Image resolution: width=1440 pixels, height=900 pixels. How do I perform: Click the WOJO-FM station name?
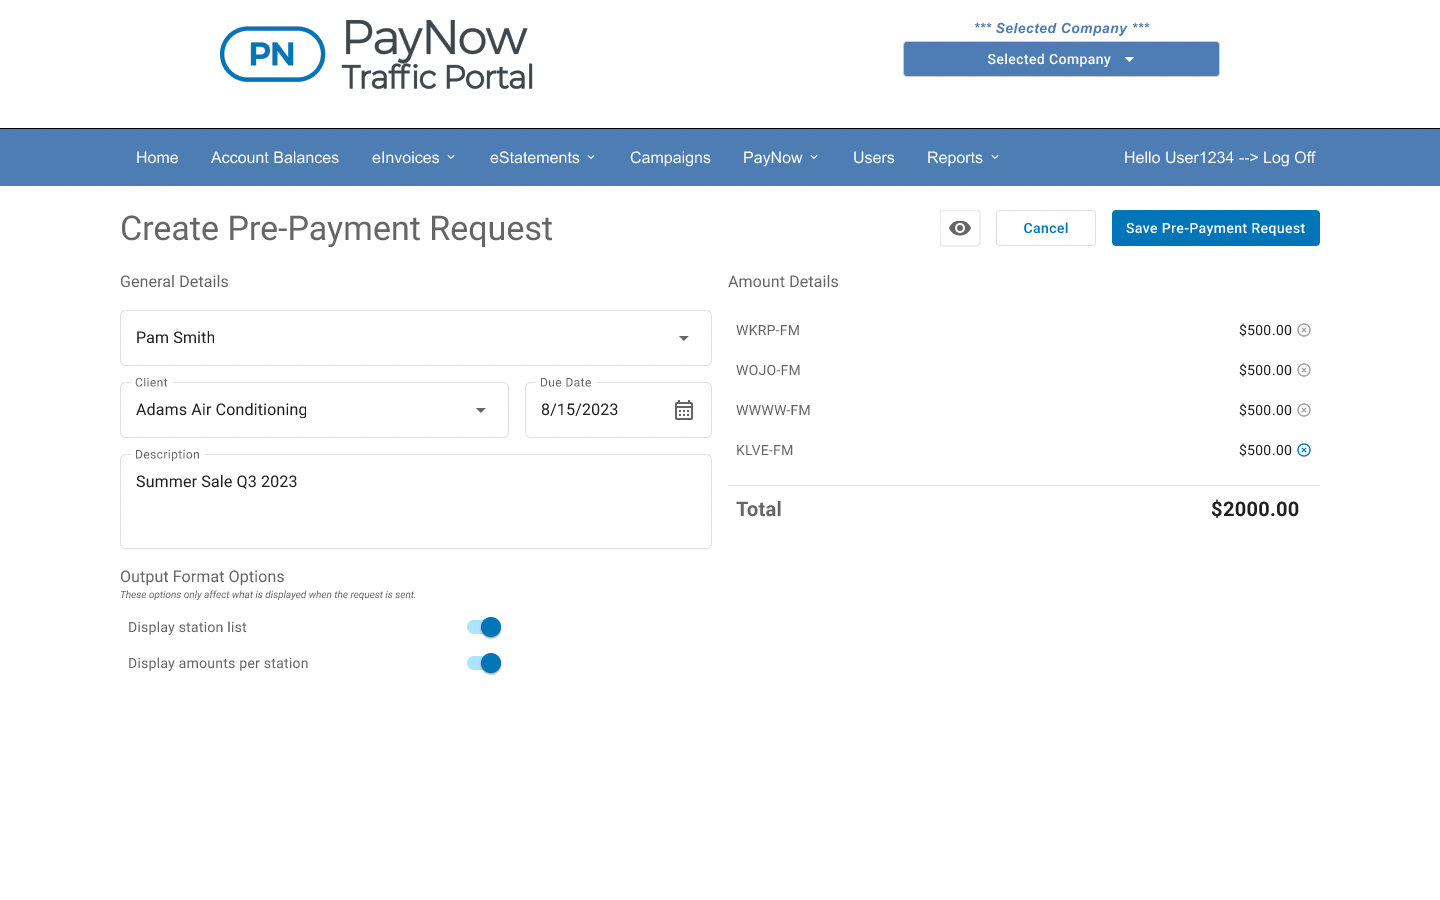768,370
